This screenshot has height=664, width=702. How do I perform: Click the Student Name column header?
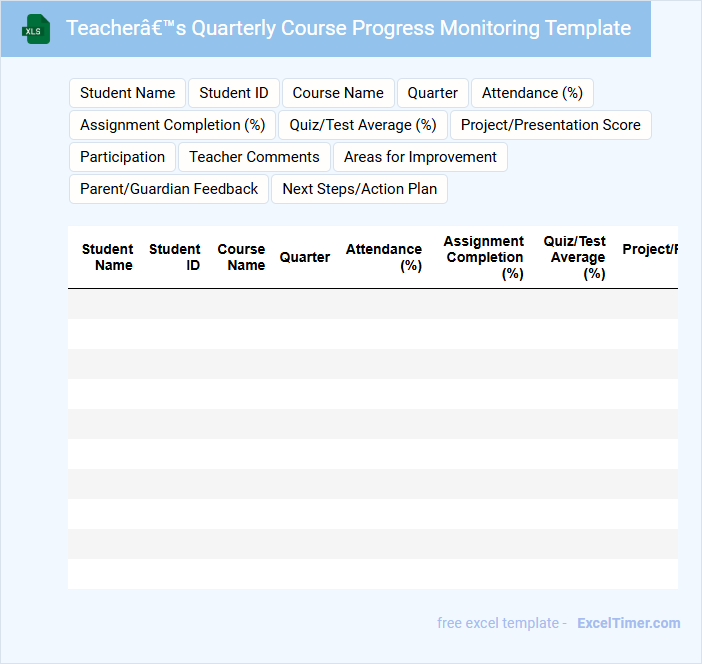click(107, 257)
